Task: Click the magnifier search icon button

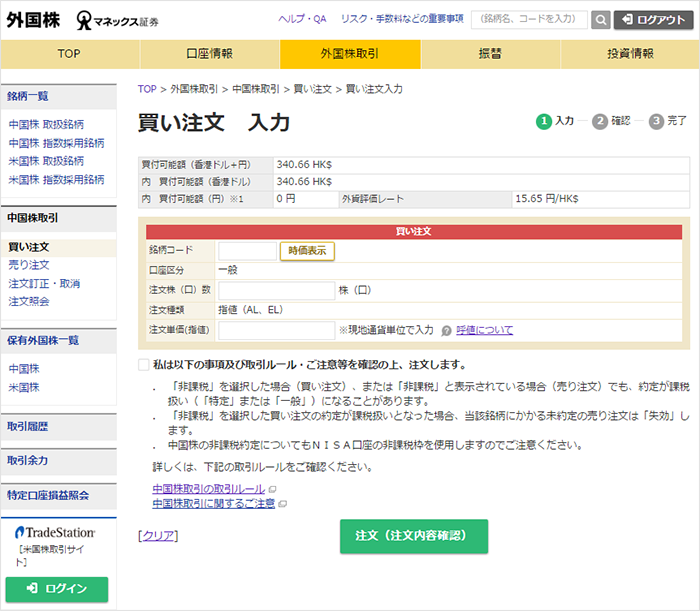Action: coord(600,19)
